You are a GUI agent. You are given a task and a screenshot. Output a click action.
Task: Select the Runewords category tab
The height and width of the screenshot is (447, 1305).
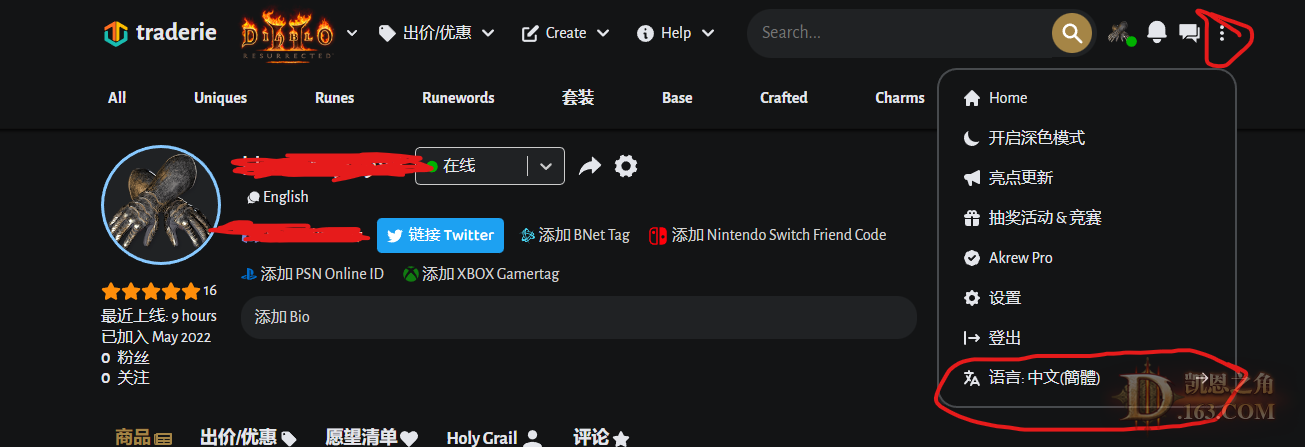pyautogui.click(x=458, y=98)
